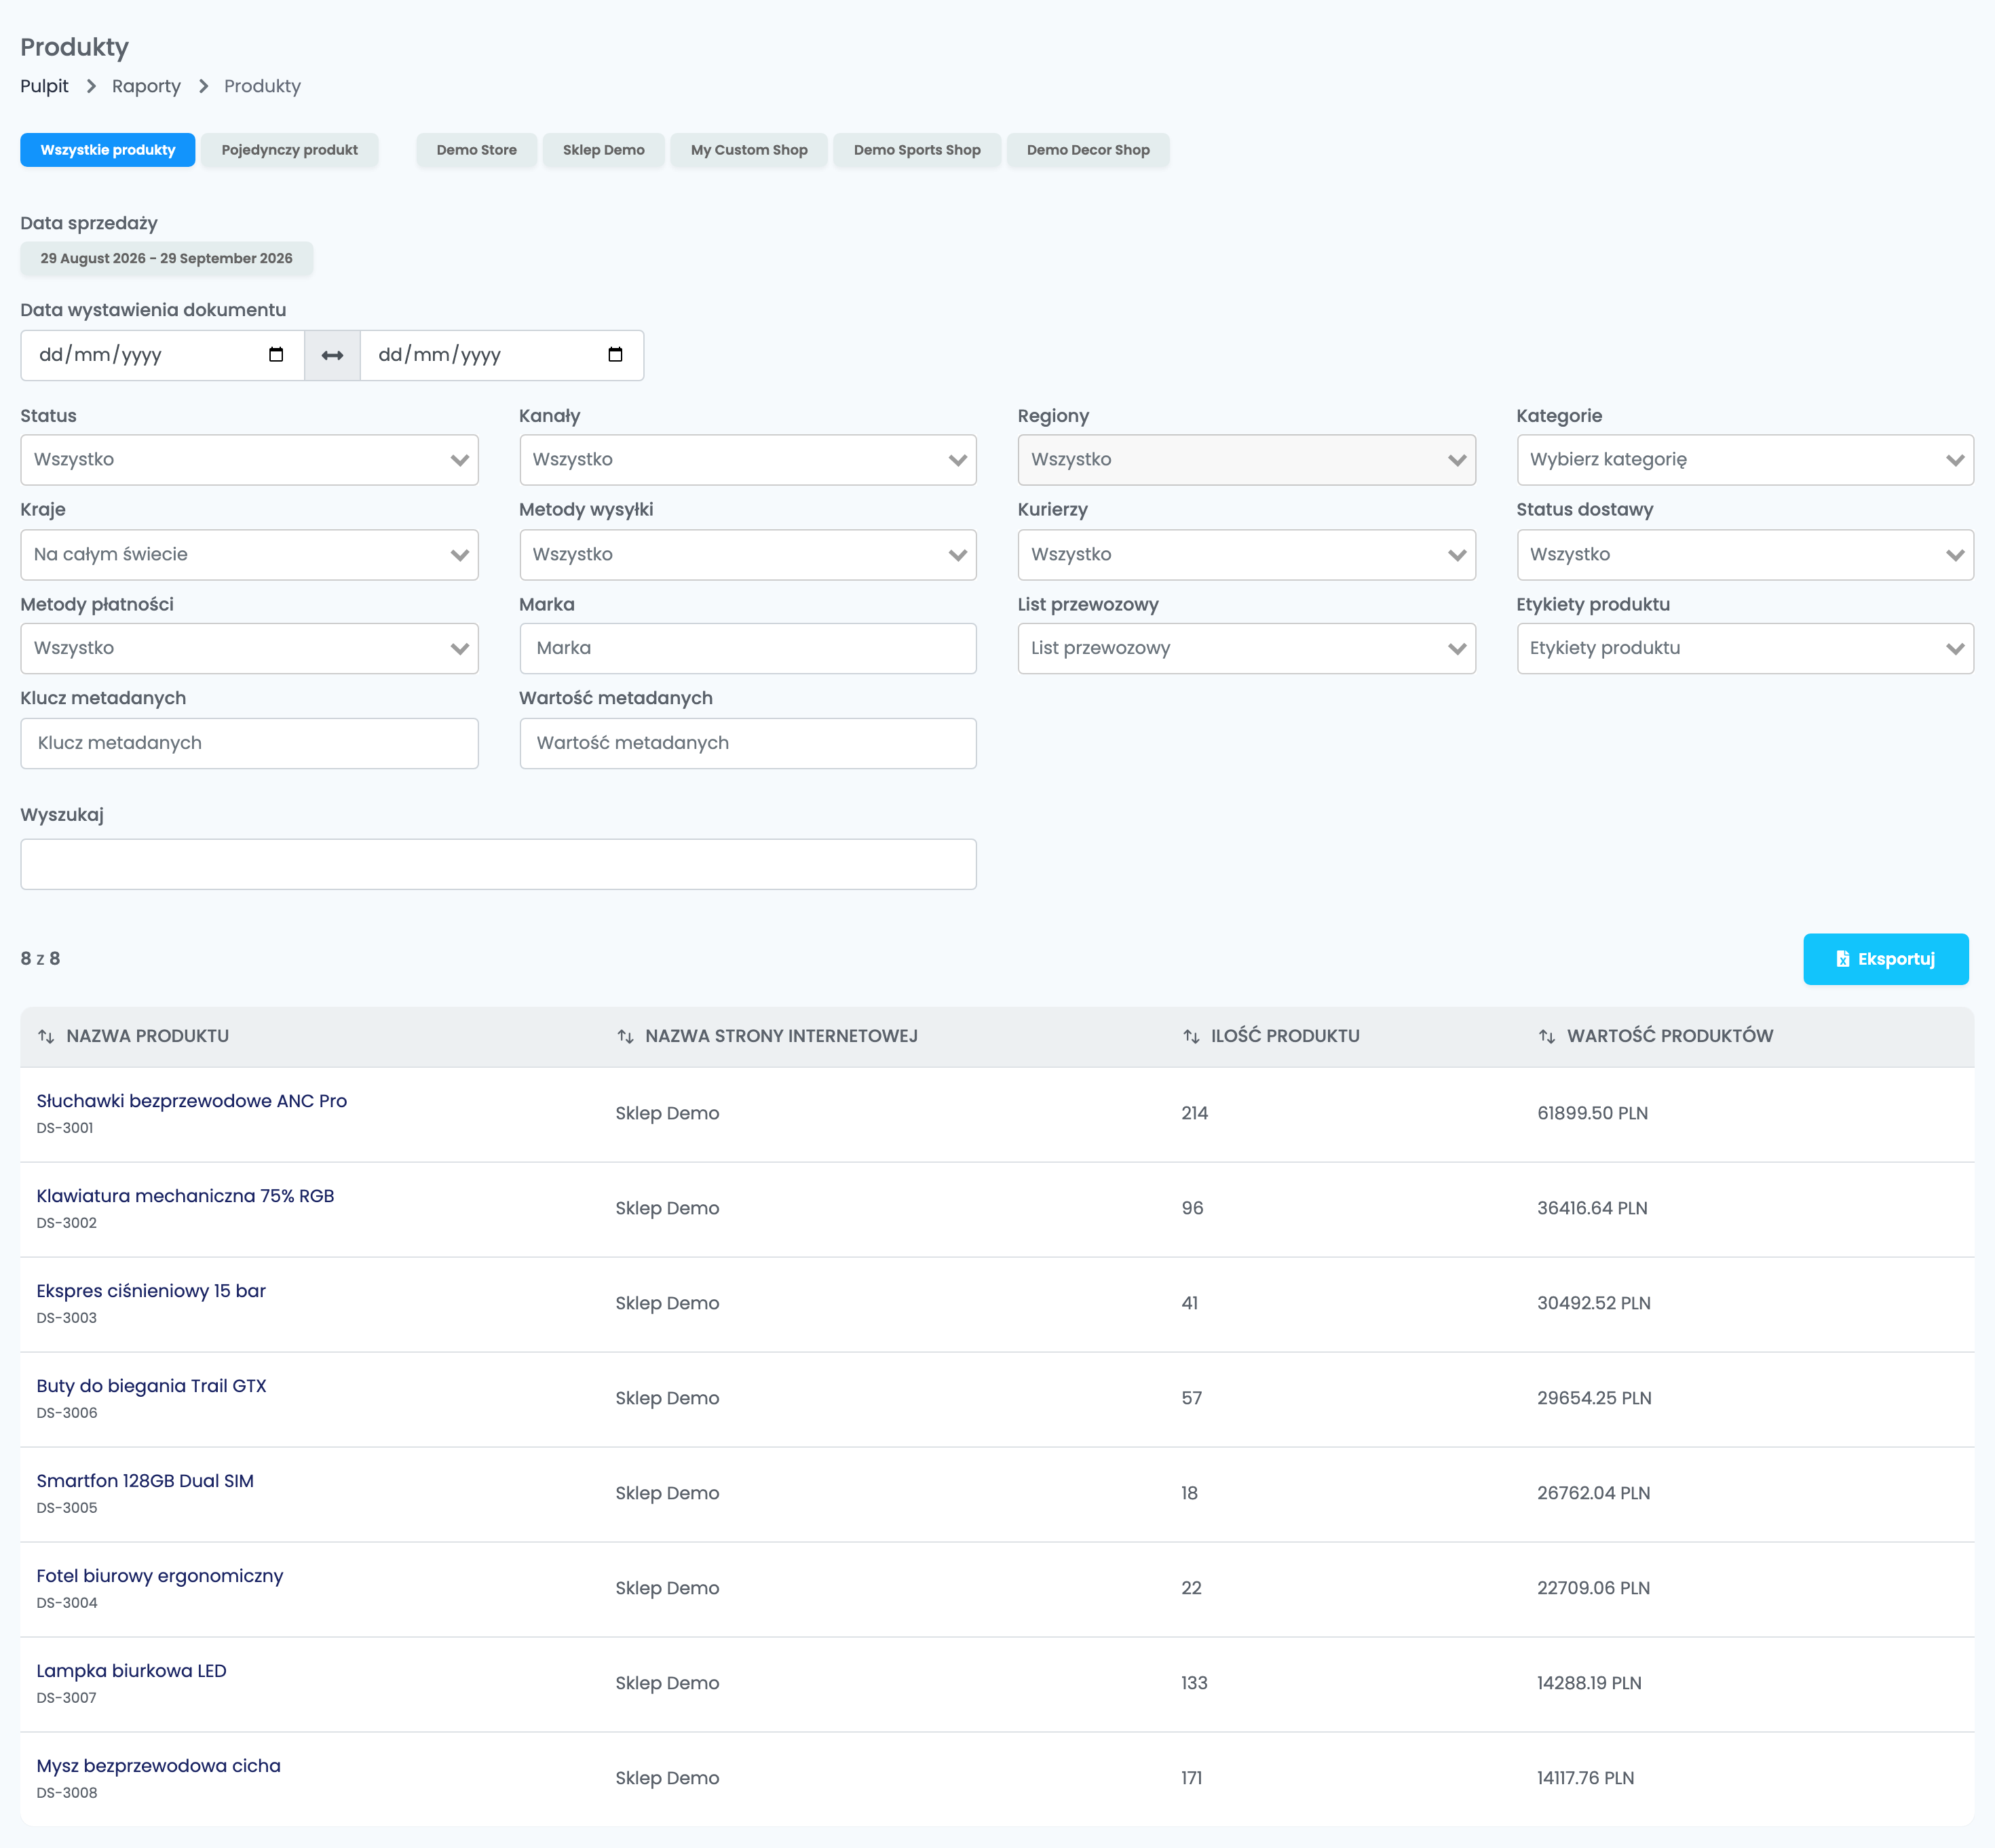This screenshot has width=1995, height=1848.
Task: Click value 61899.50 PLN cell
Action: (x=1592, y=1113)
